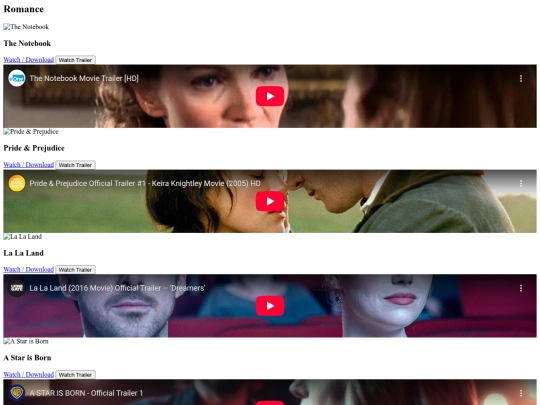Click Watch Trailer button under Pride & Prejudice
540x405 pixels.
click(75, 165)
